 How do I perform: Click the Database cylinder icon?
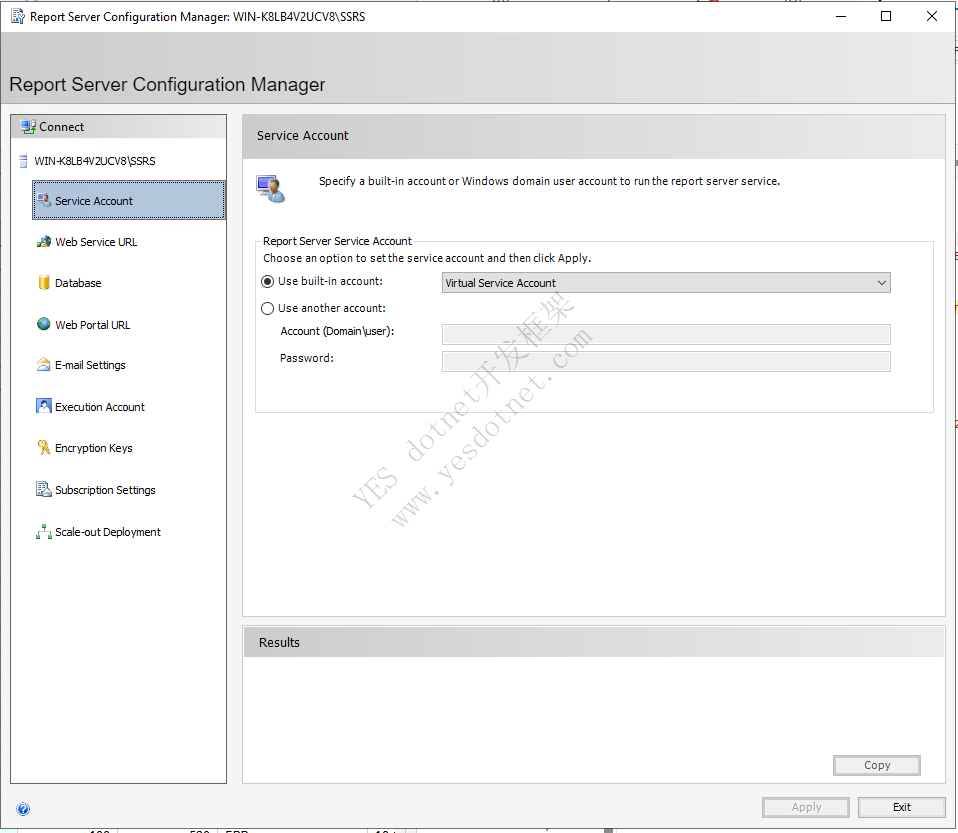point(44,283)
